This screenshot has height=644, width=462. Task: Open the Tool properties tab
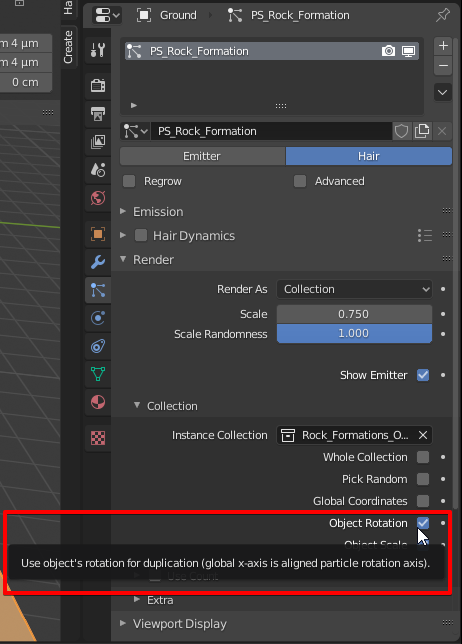click(98, 50)
